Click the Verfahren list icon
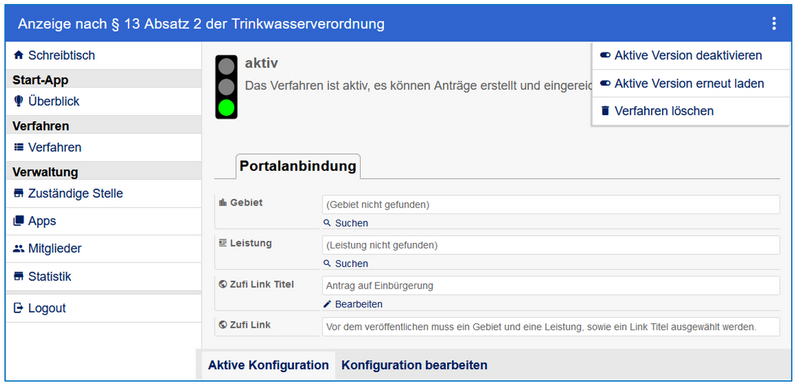 pos(19,148)
